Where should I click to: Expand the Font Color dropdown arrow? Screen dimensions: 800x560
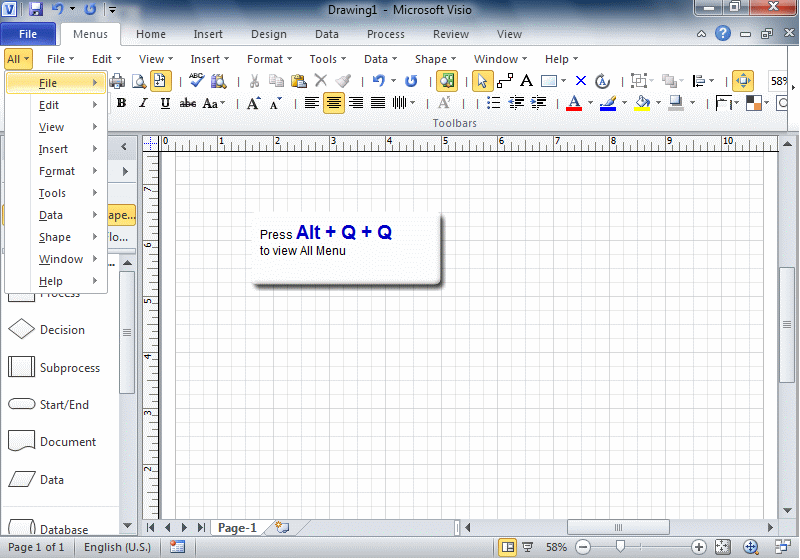590,103
